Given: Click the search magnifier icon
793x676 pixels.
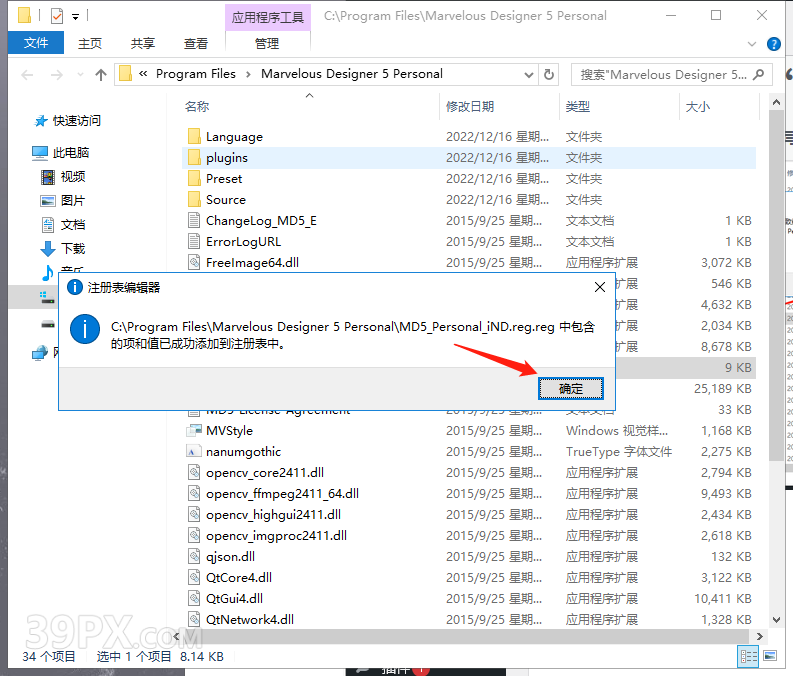Looking at the screenshot, I should [758, 75].
